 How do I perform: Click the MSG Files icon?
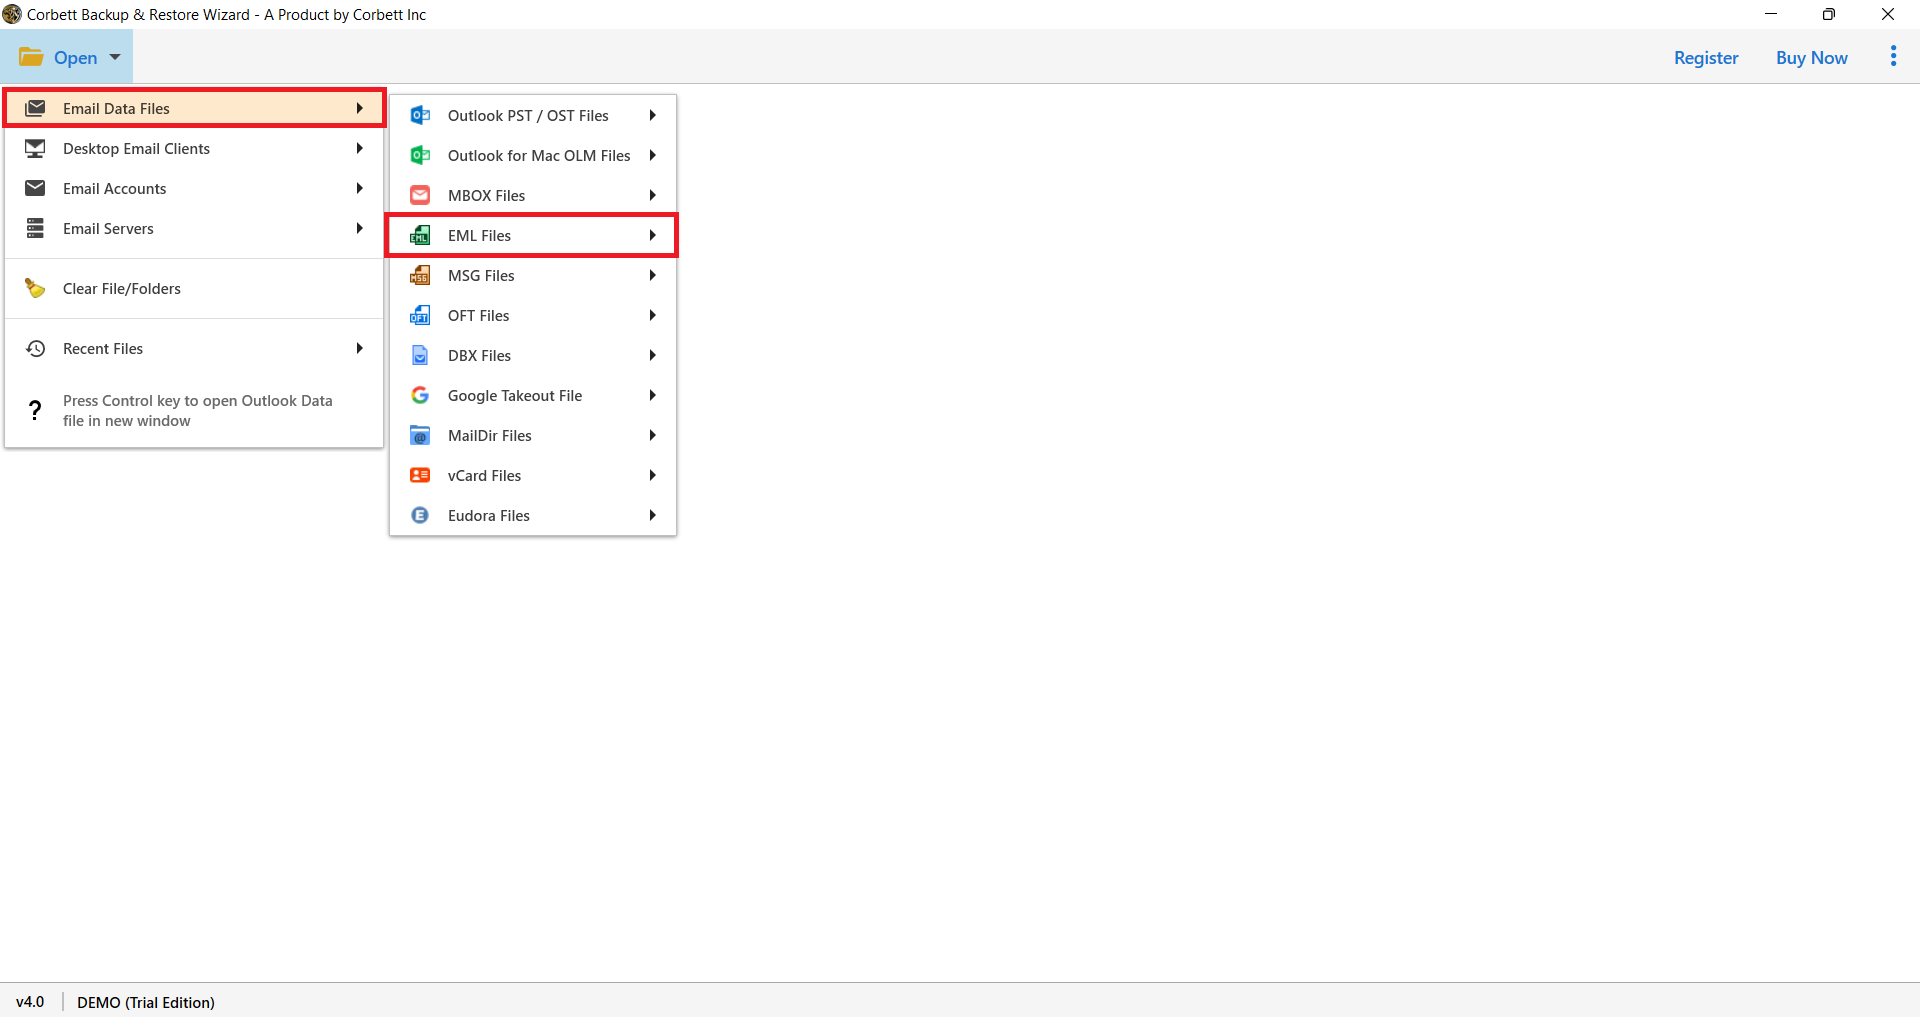tap(420, 275)
